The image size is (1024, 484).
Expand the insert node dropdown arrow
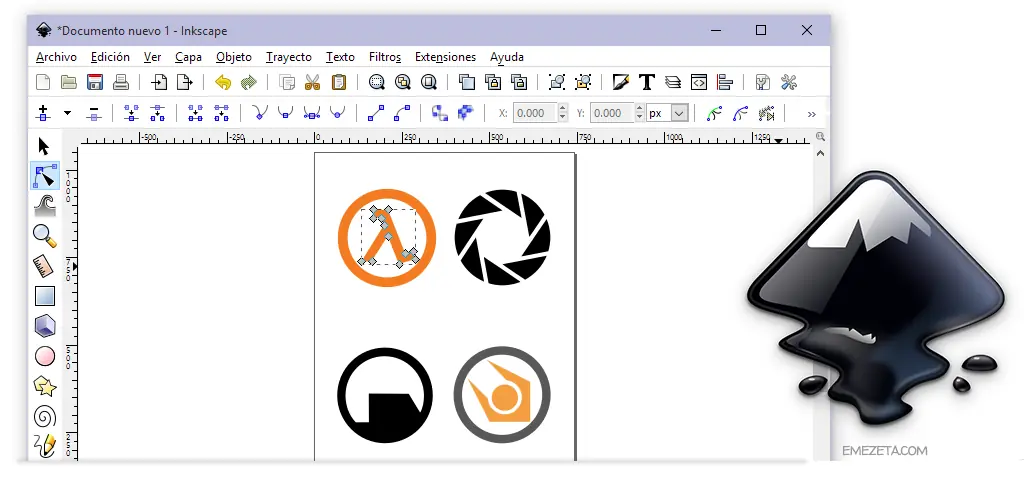(68, 113)
